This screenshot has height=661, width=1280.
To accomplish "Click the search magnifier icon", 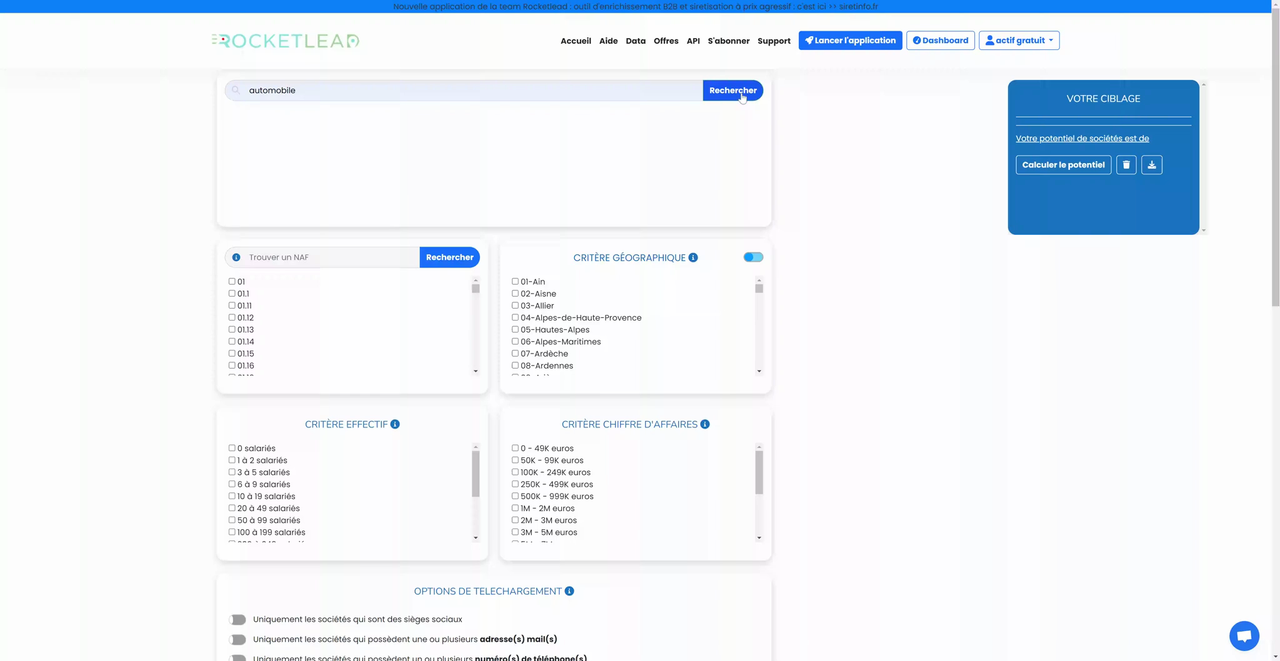I will [x=237, y=90].
